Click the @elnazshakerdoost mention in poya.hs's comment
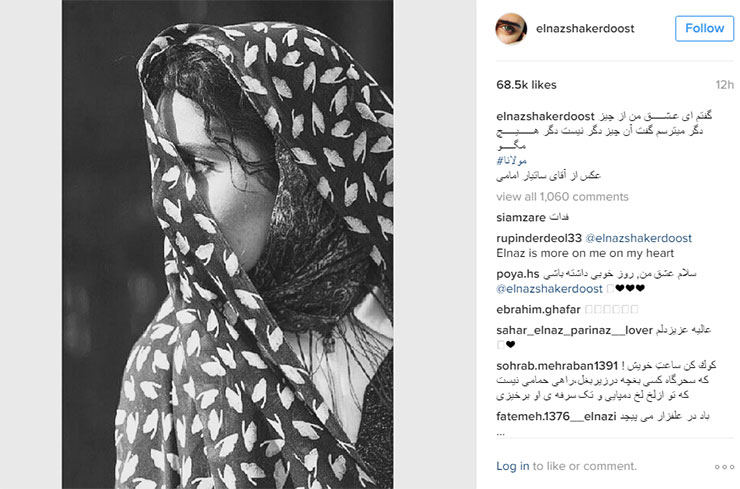 [x=549, y=289]
